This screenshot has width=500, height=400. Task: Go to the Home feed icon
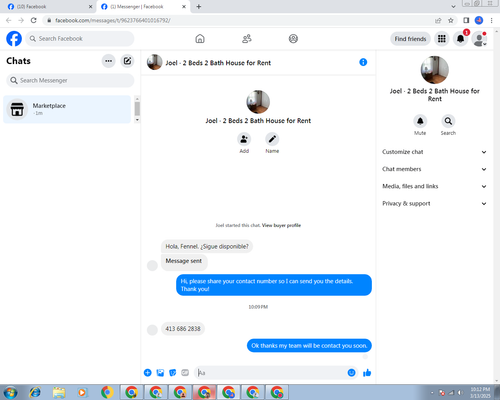click(200, 39)
